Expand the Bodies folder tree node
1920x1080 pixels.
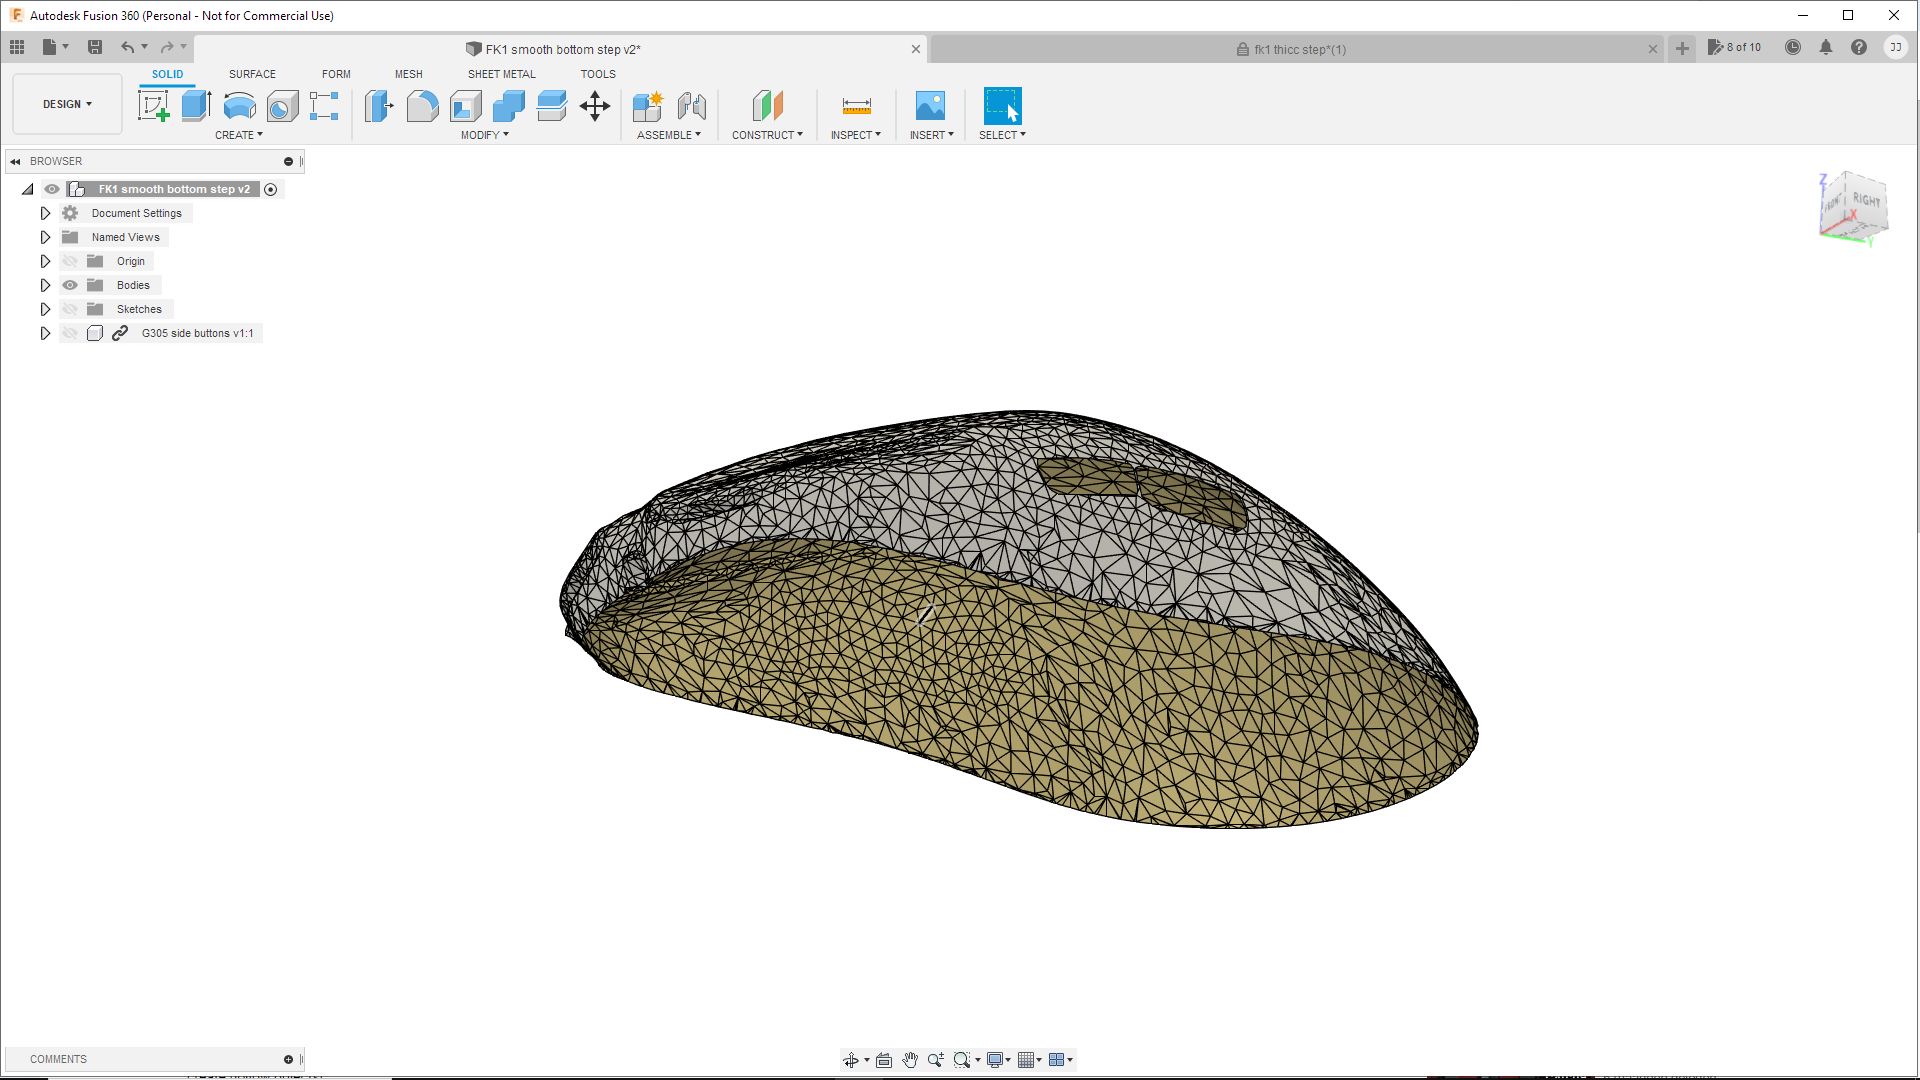tap(45, 285)
